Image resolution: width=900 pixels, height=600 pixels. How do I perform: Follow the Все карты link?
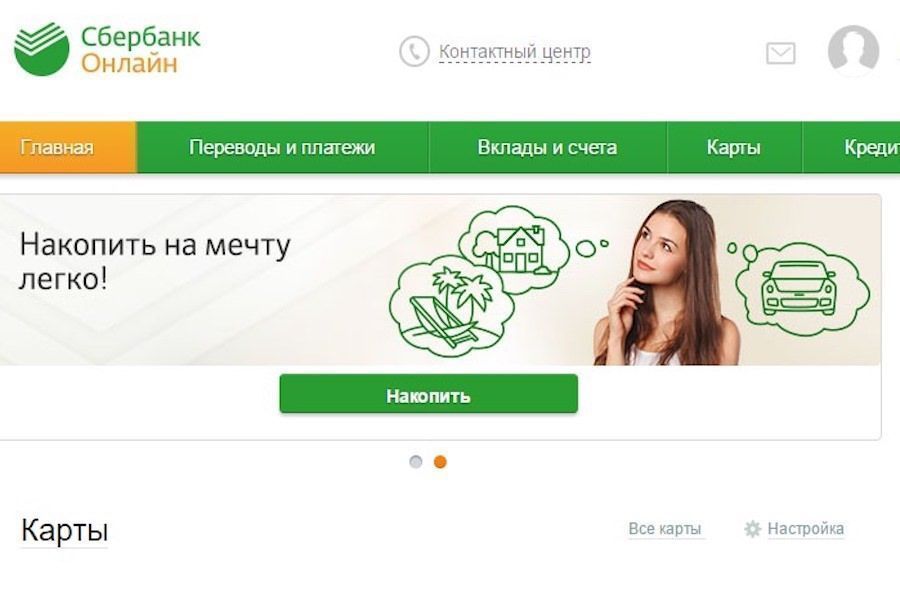[x=665, y=529]
